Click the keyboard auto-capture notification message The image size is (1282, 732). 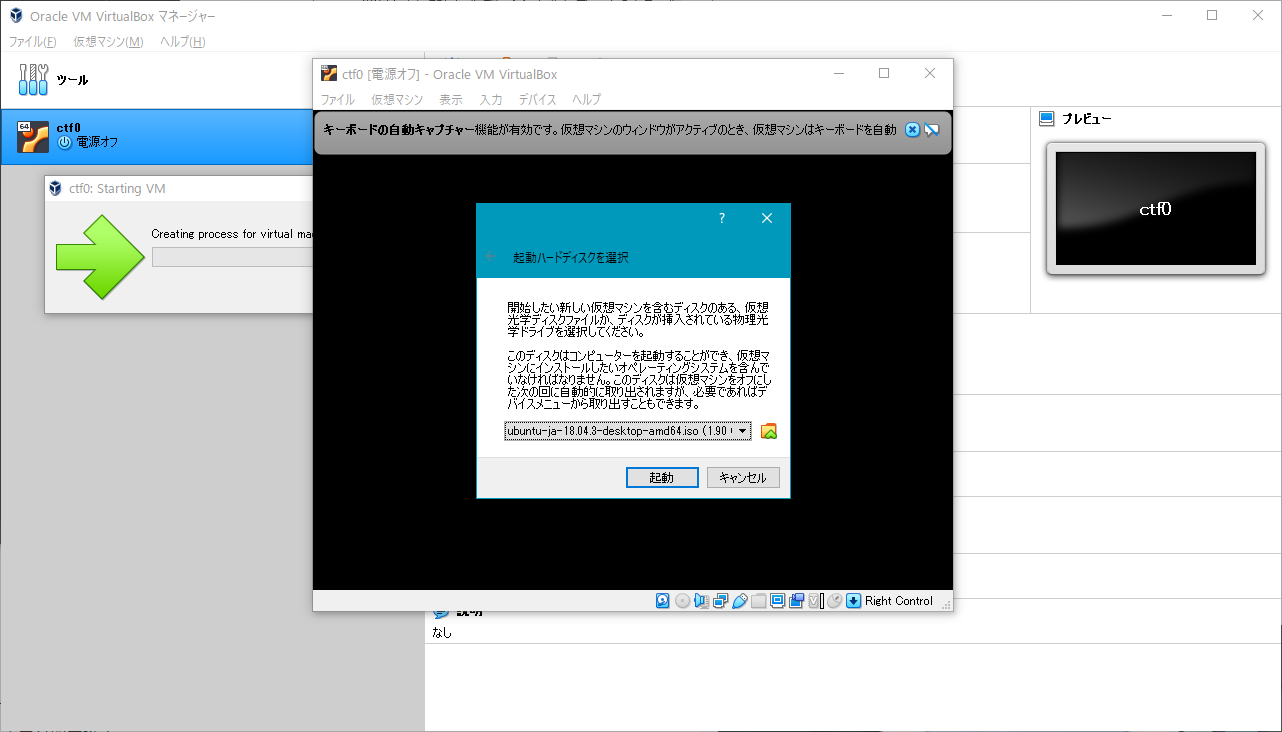(610, 130)
